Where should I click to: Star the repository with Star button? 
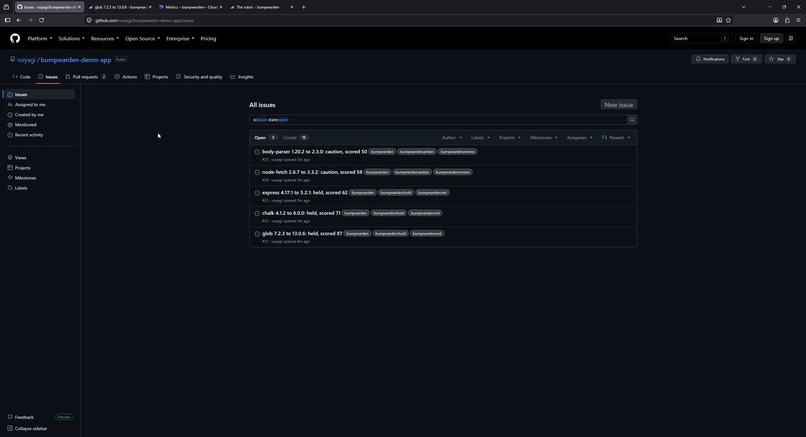780,59
